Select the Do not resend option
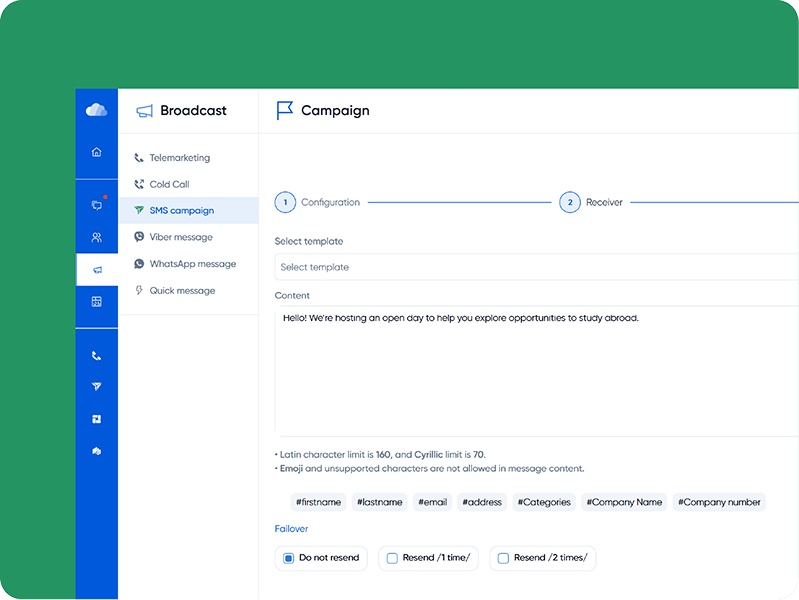This screenshot has height=600, width=799. (x=321, y=558)
